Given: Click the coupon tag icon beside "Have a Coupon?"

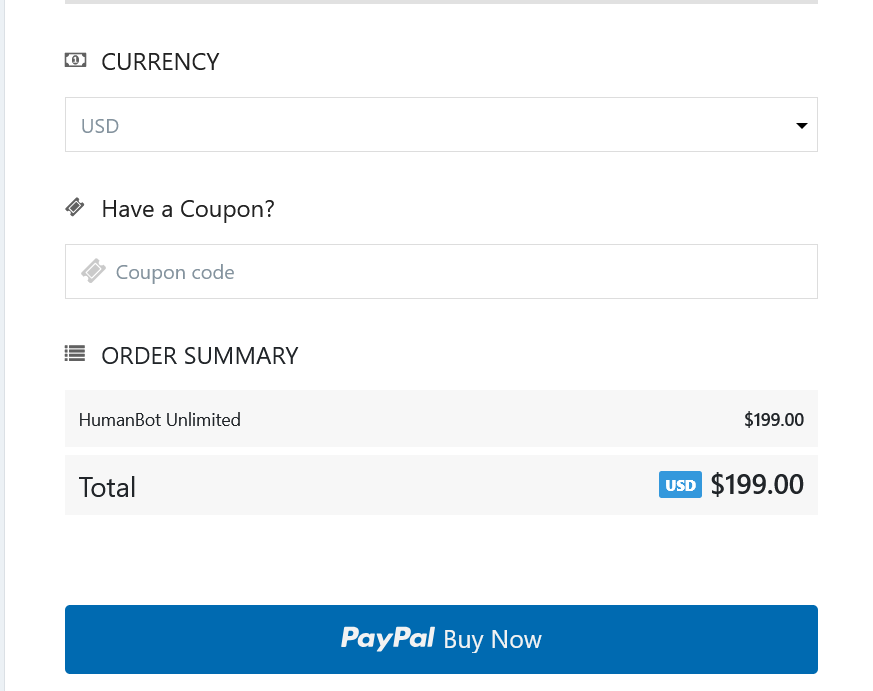Looking at the screenshot, I should pyautogui.click(x=75, y=206).
